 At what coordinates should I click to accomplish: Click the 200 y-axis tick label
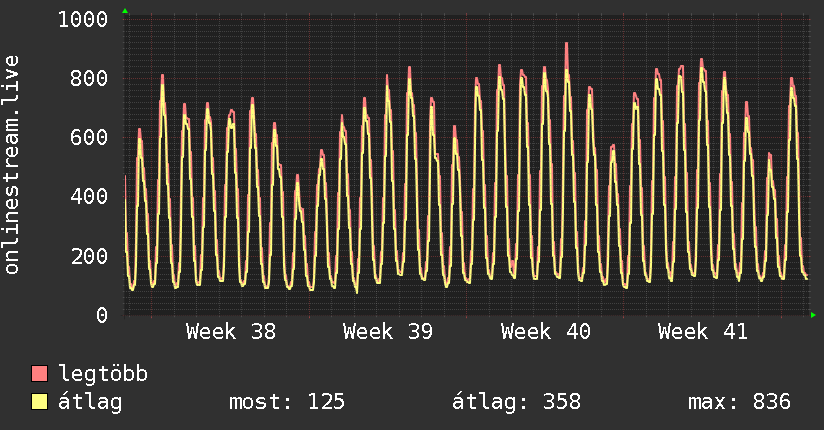point(89,257)
